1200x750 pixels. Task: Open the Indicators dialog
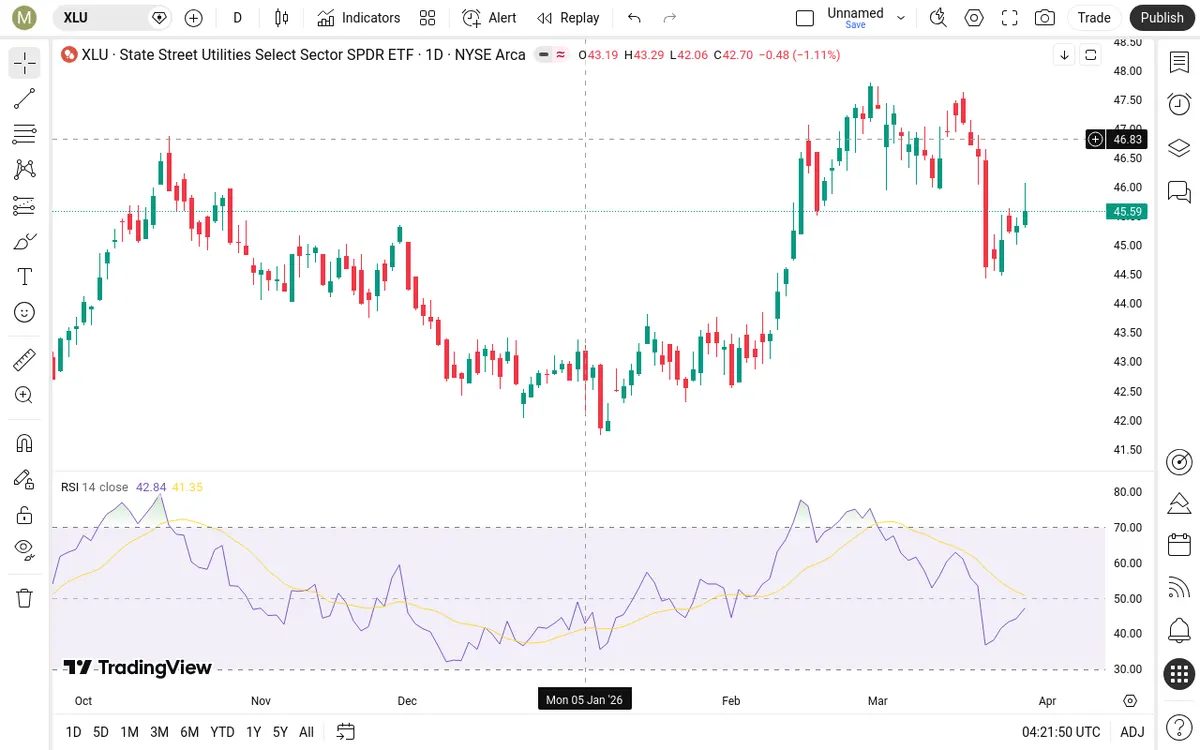[358, 18]
